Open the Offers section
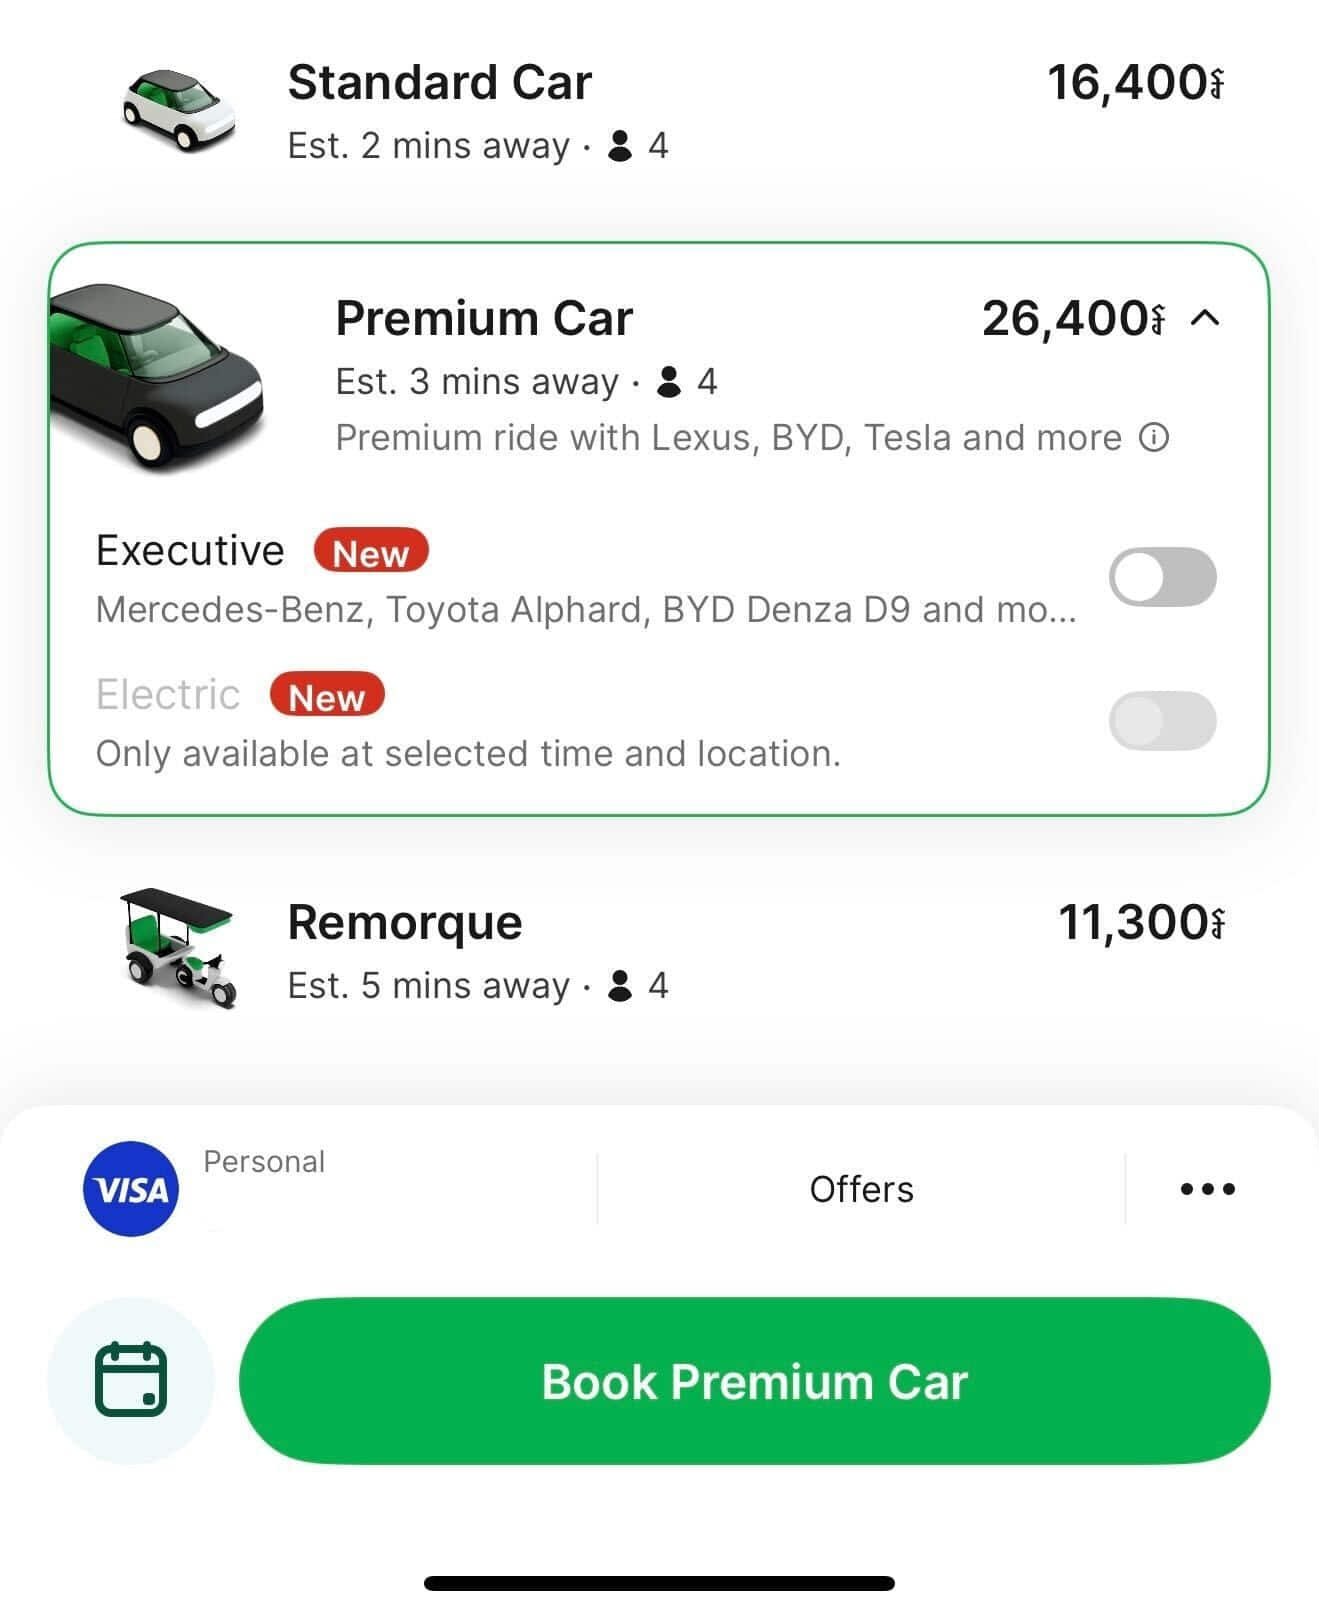Screen dimensions: 1319x1614 click(861, 1189)
